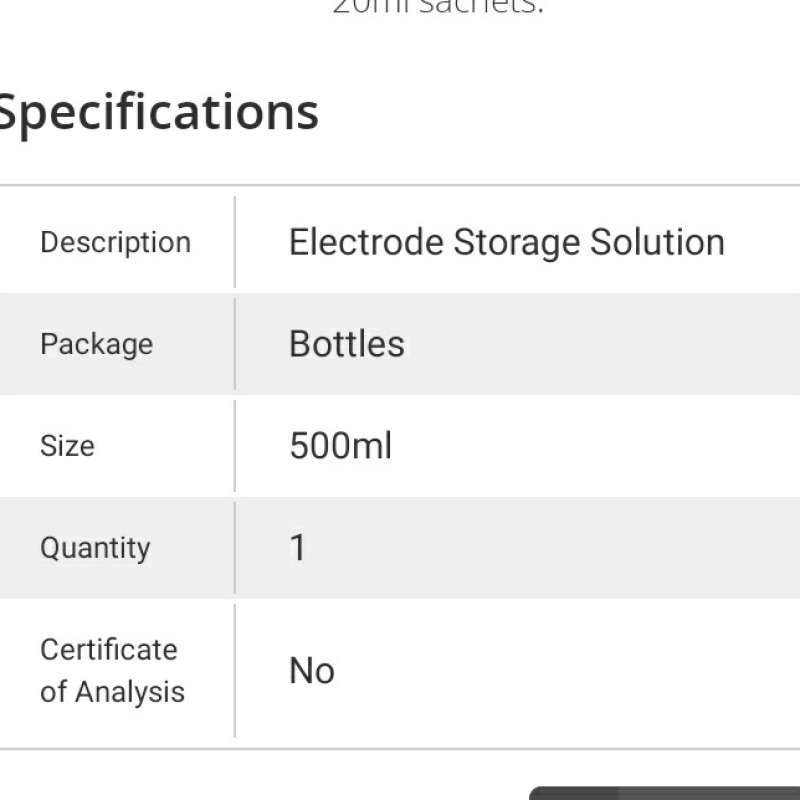
Task: Click the Specifications section heading
Action: coord(158,112)
